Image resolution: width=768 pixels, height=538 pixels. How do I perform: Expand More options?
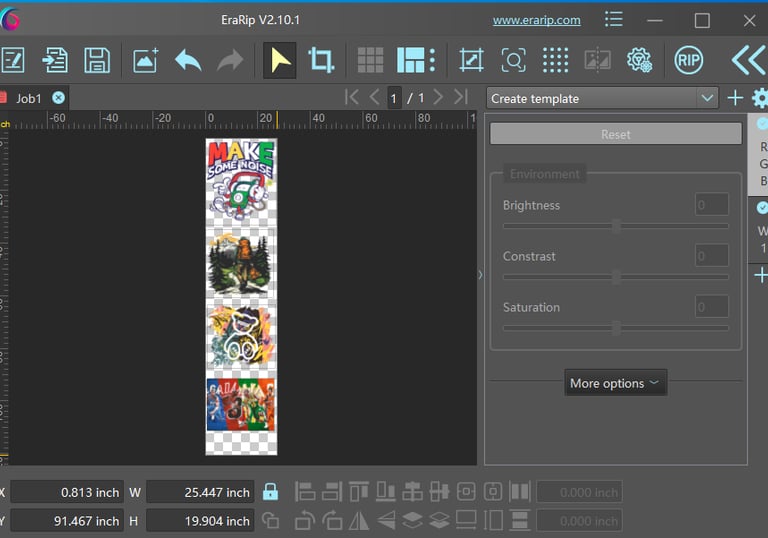coord(615,383)
